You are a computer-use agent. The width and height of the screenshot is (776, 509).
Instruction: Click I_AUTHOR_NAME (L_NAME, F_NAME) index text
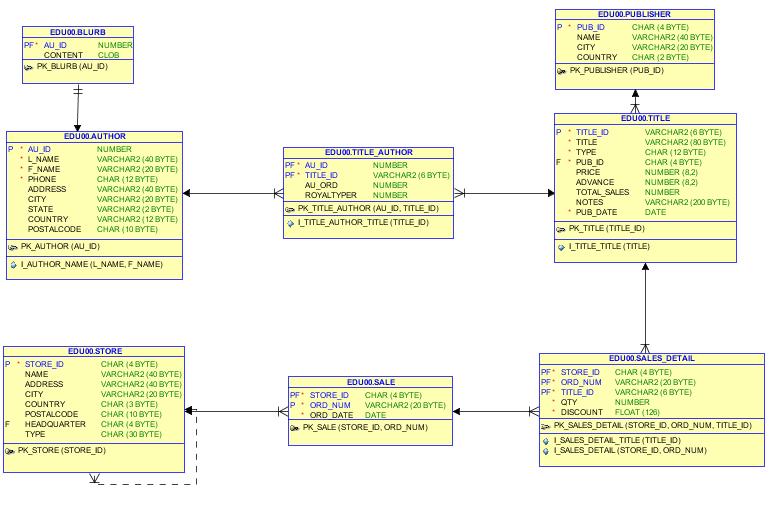pyautogui.click(x=92, y=264)
